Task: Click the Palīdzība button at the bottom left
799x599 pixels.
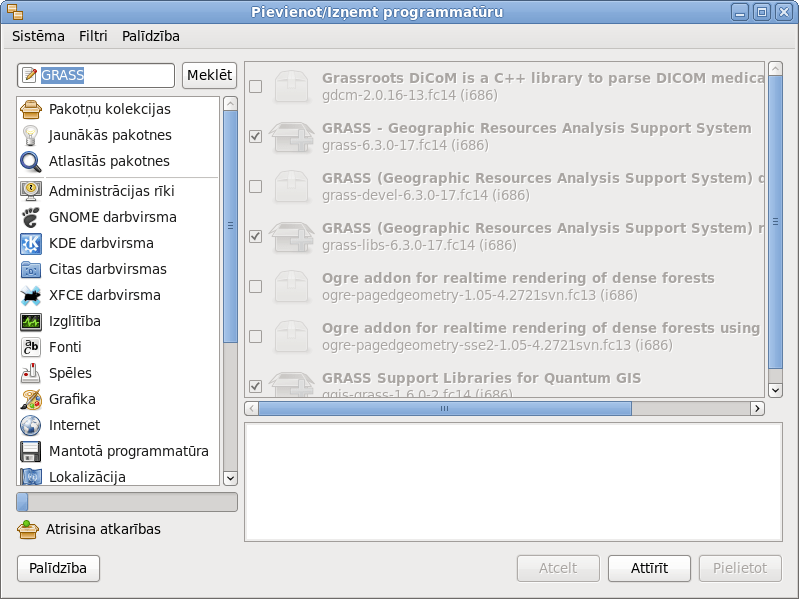Action: (x=58, y=568)
